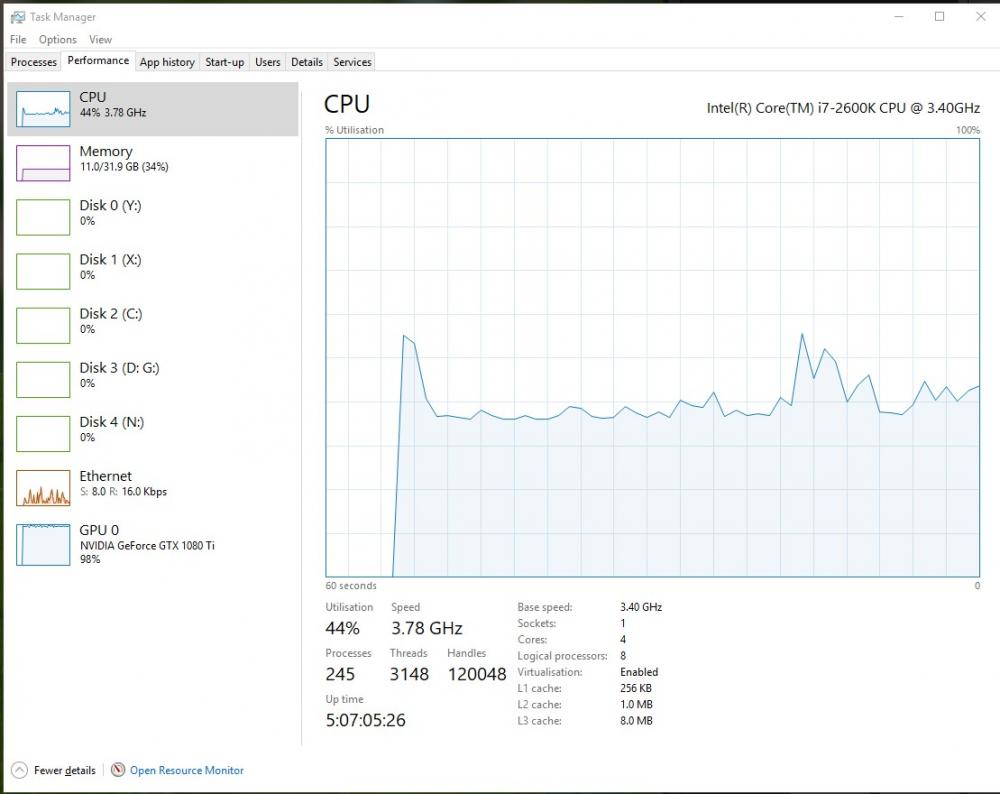Select the Performance tab
The image size is (1000, 794).
pos(98,61)
